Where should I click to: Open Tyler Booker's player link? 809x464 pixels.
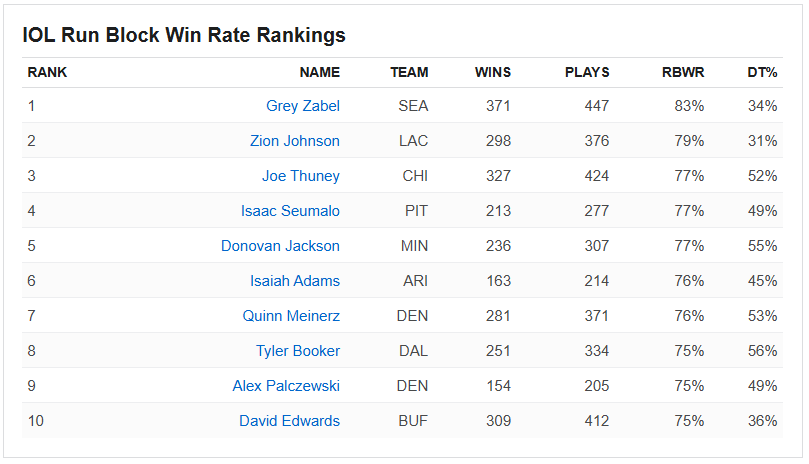(x=297, y=351)
